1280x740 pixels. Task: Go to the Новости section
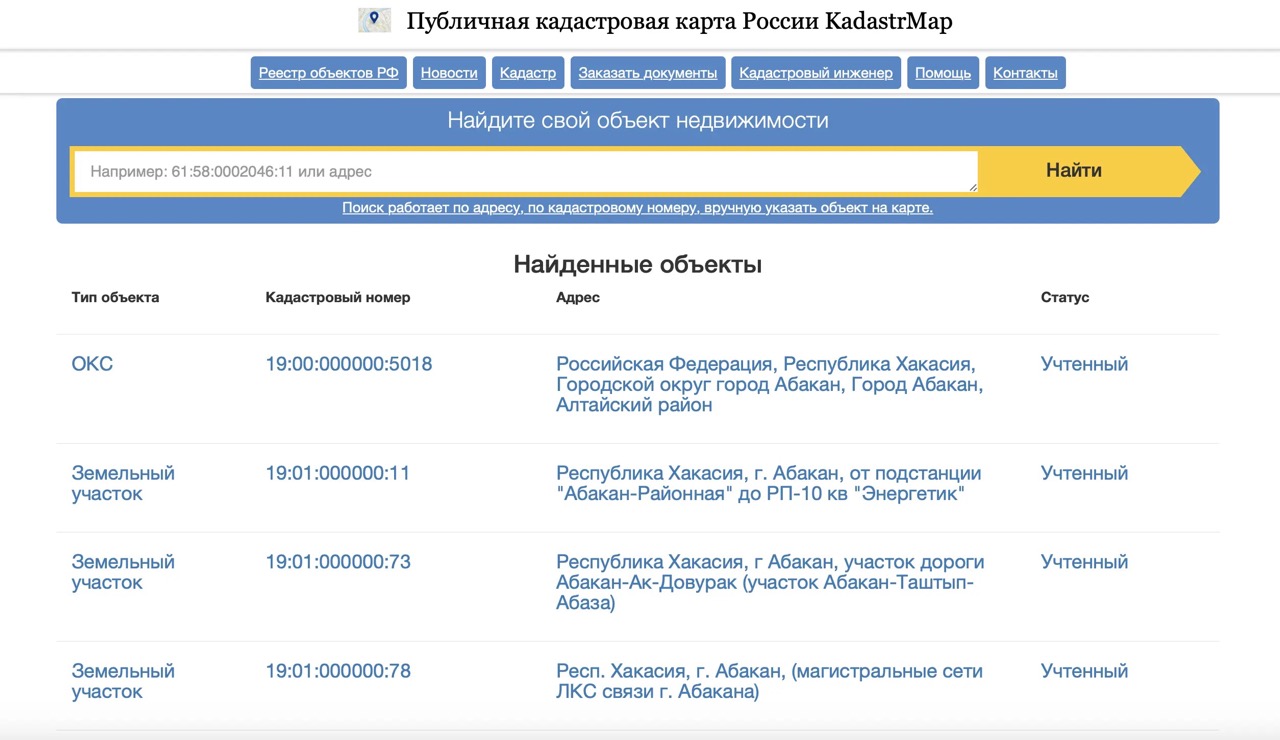pos(449,73)
